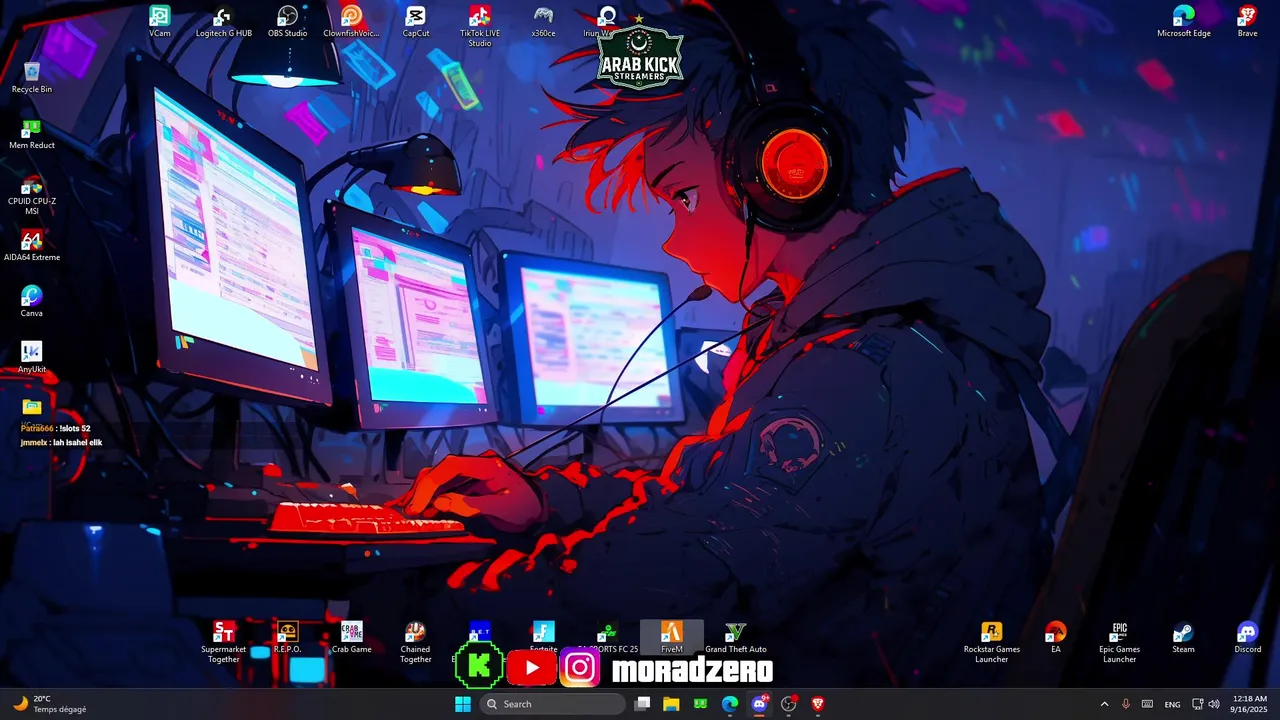Select the yellow folder below AnyUkit
Image resolution: width=1280 pixels, height=720 pixels.
(x=32, y=406)
